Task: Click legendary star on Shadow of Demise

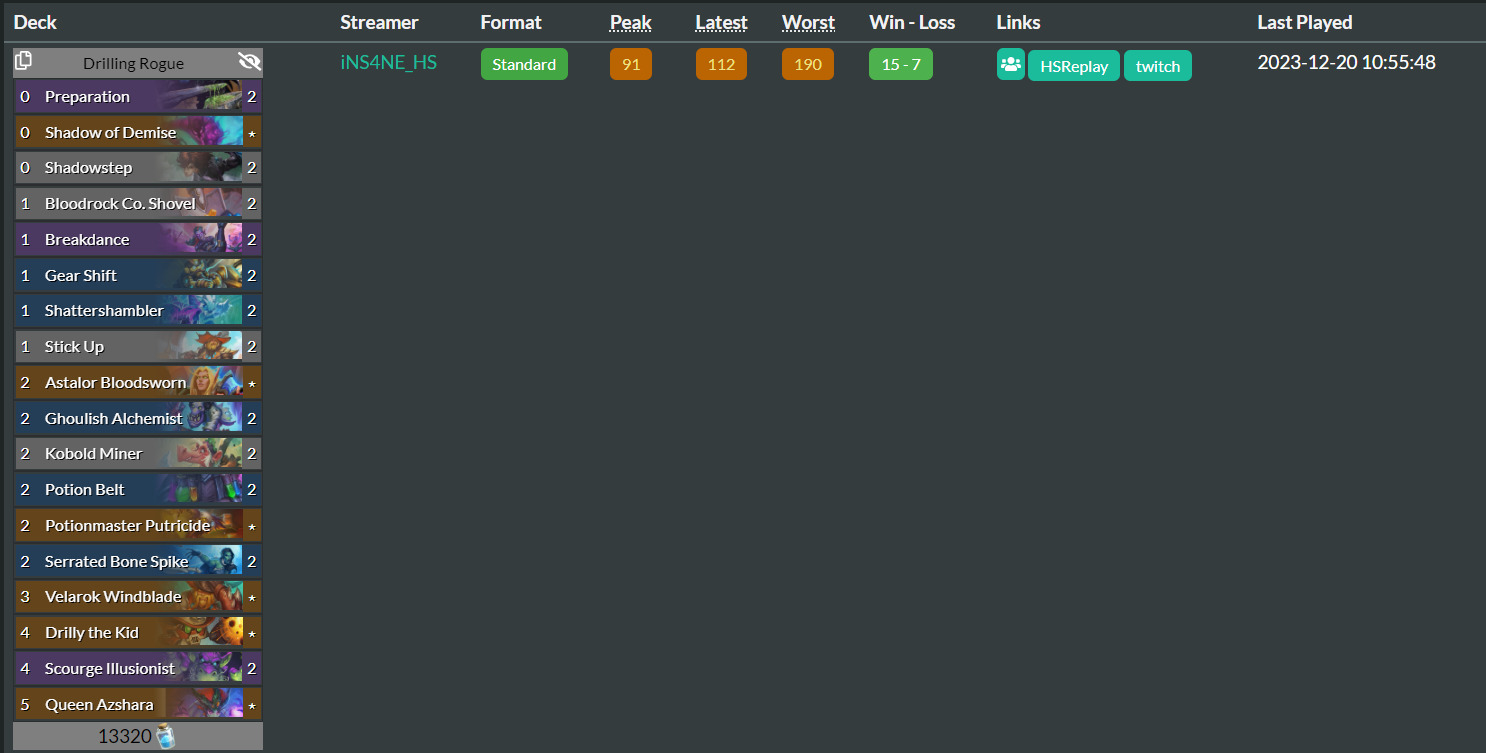Action: (x=252, y=133)
